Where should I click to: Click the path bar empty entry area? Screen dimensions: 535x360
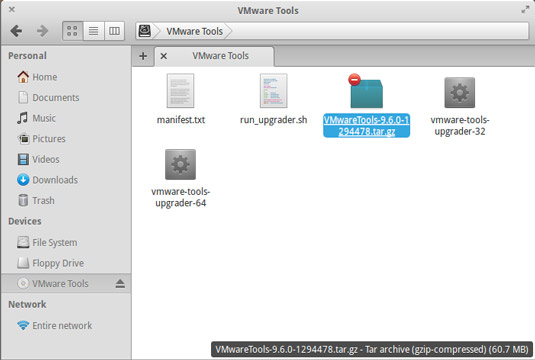[x=379, y=31]
